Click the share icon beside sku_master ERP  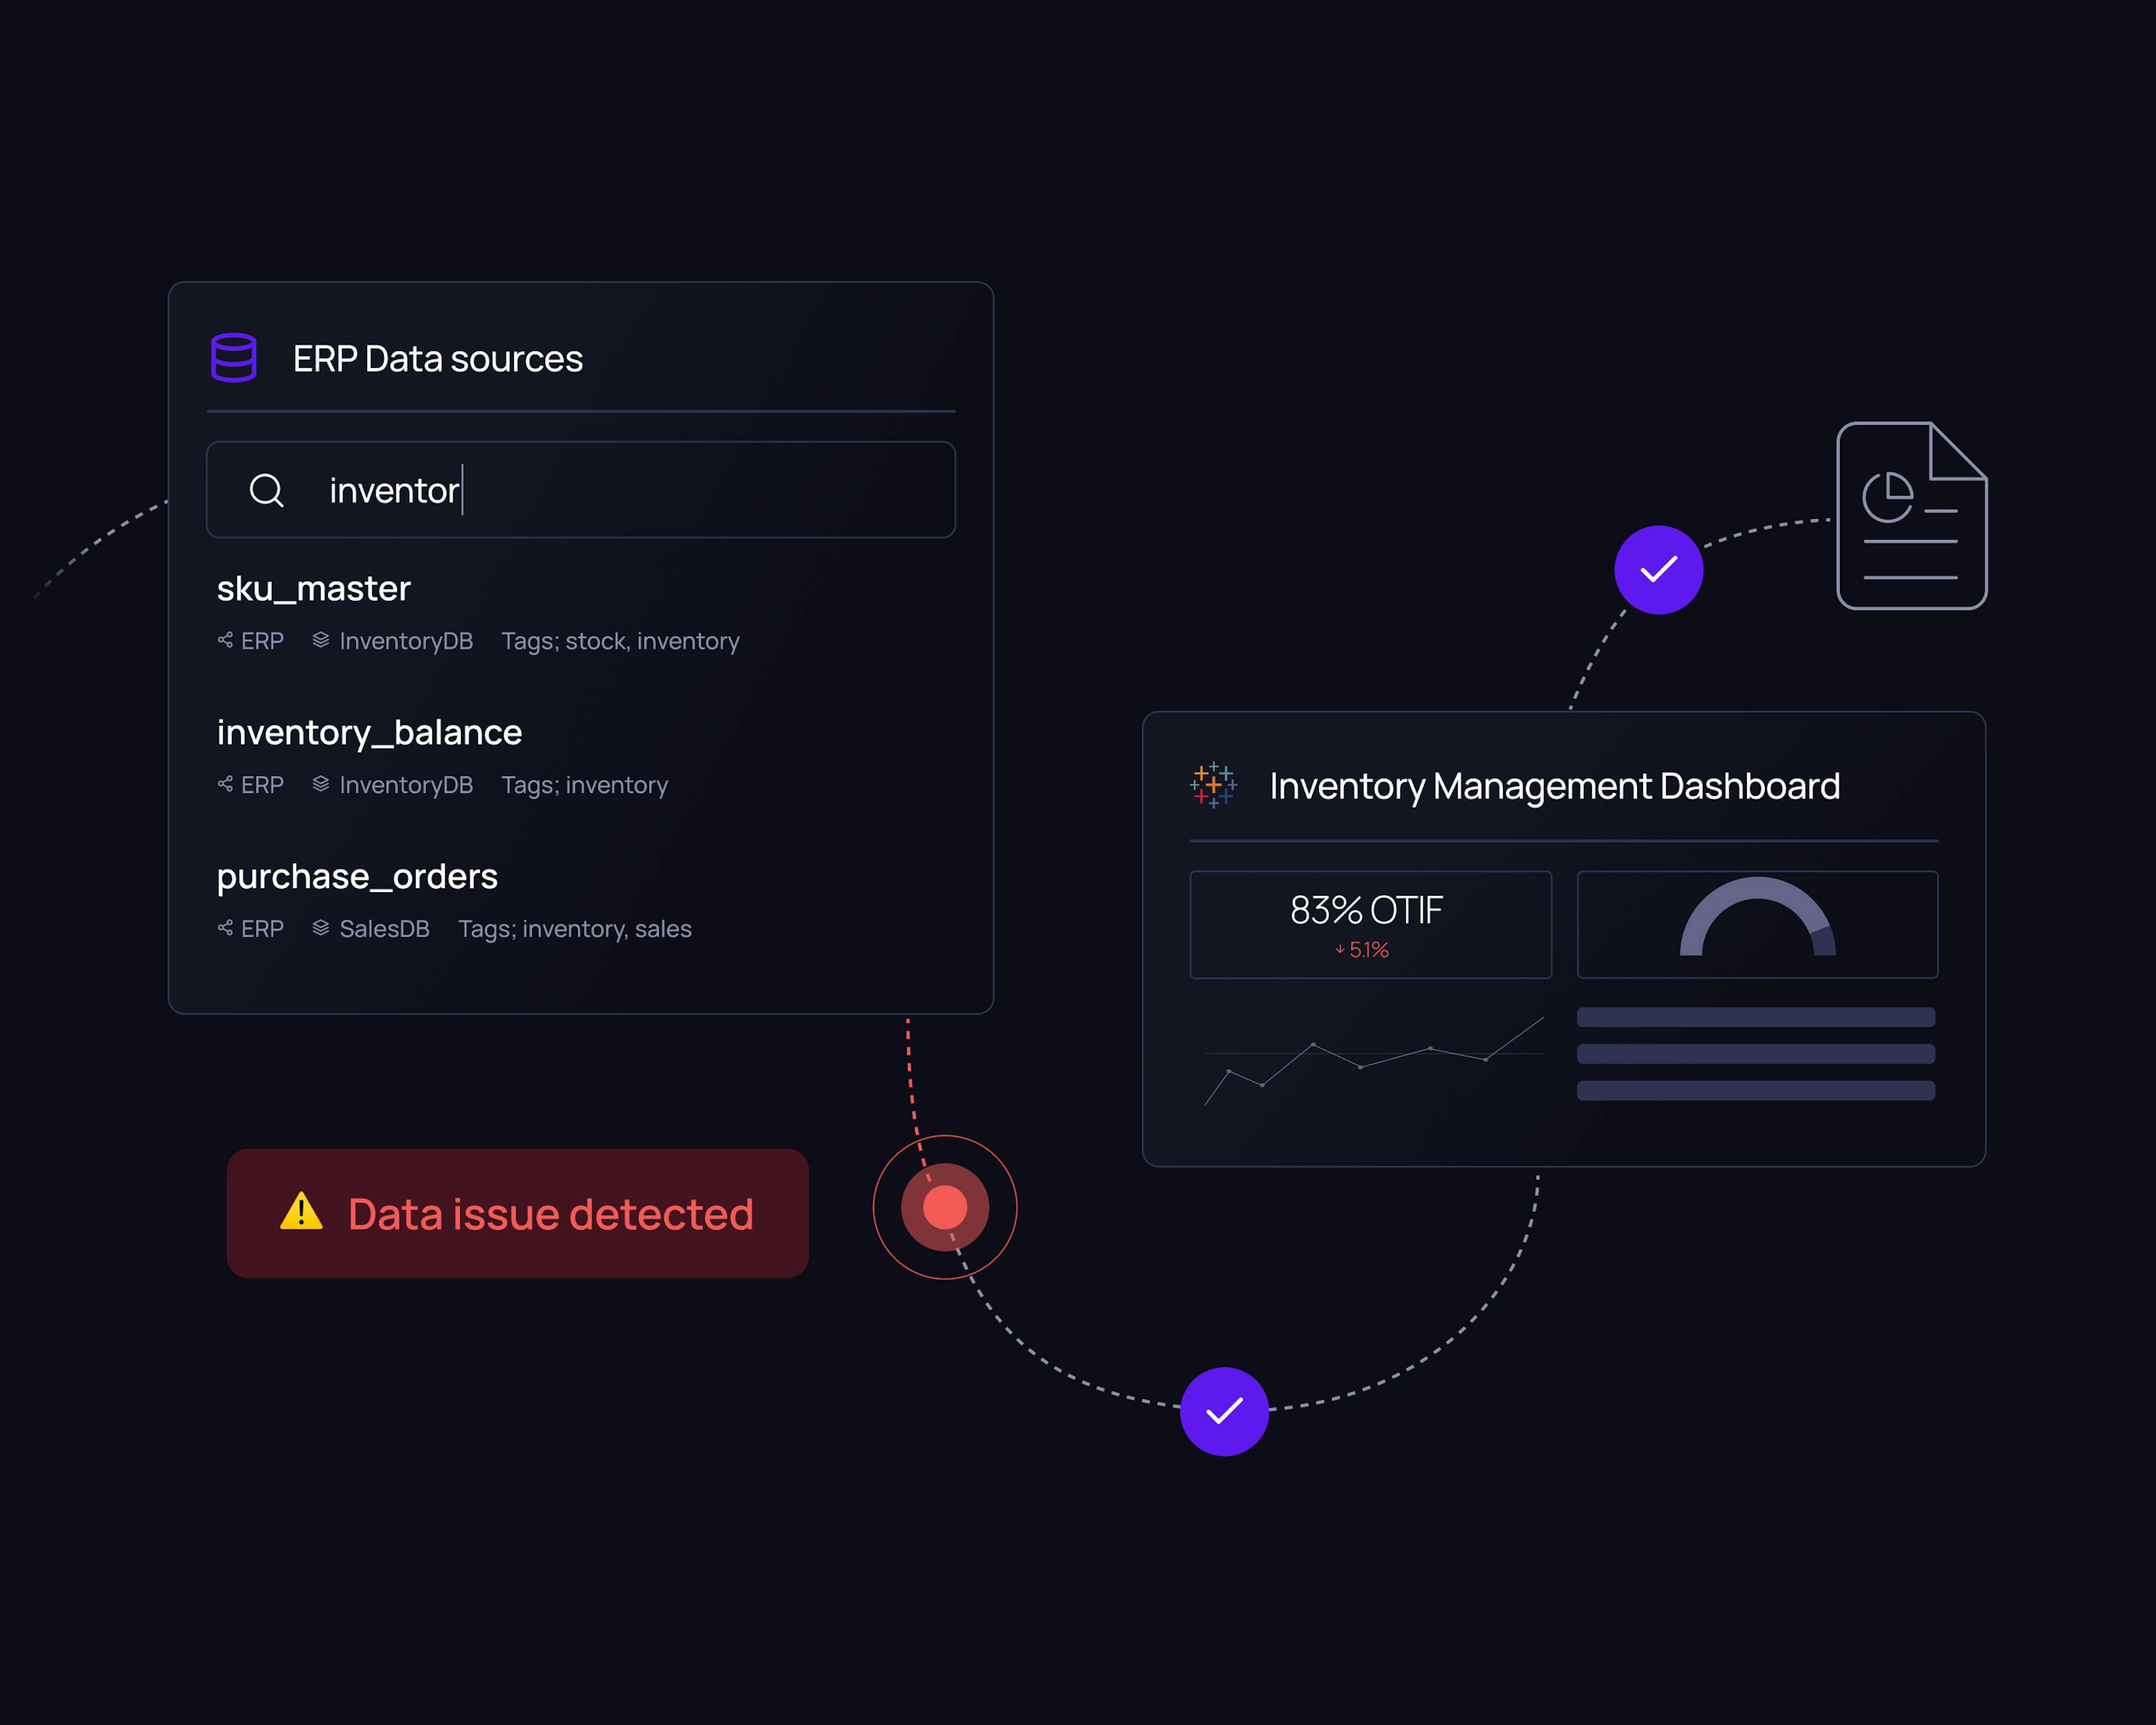click(225, 640)
